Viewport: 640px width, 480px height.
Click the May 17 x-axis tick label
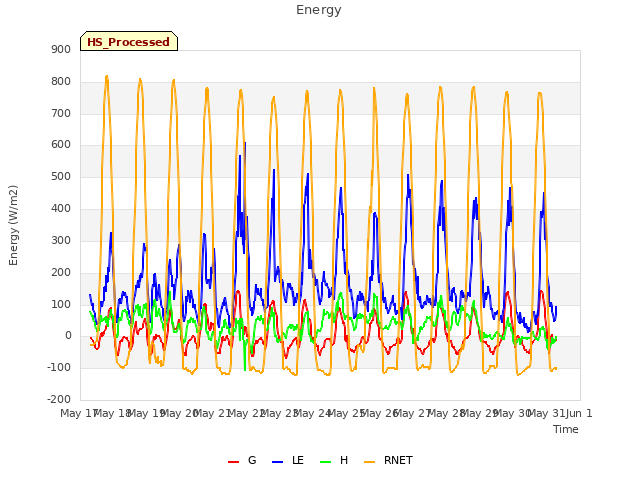point(78,413)
